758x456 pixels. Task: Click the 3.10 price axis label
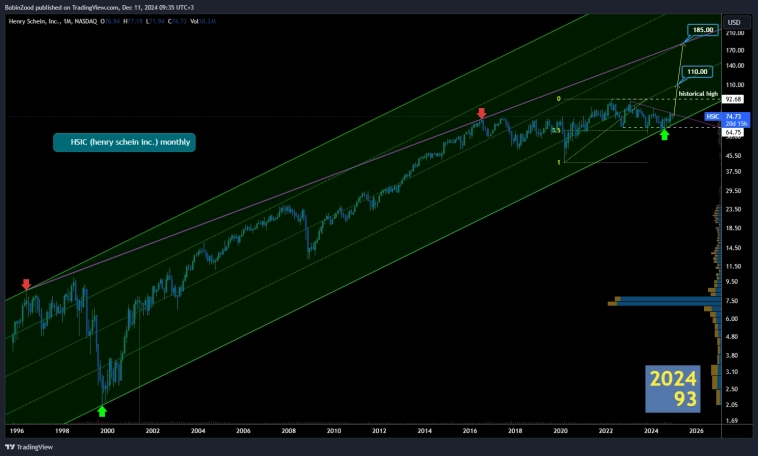click(x=732, y=371)
